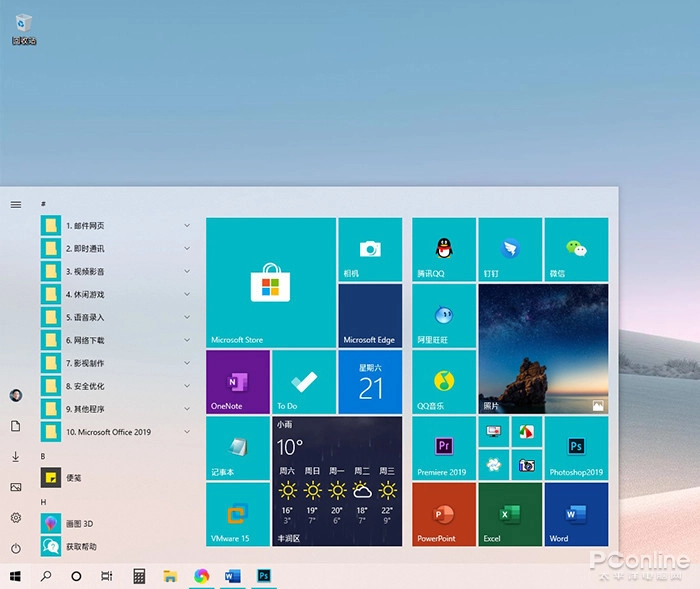
Task: Expand the 2. 即时通讯 folder chevron
Action: click(x=187, y=248)
